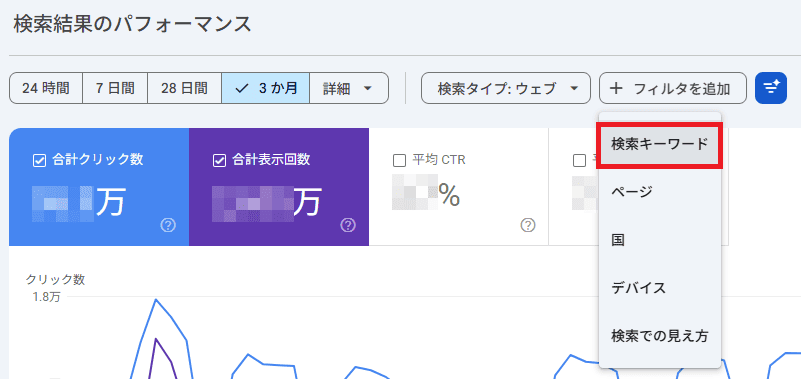The image size is (801, 379).
Task: Enable the 平均 CTR checkbox
Action: tap(399, 160)
